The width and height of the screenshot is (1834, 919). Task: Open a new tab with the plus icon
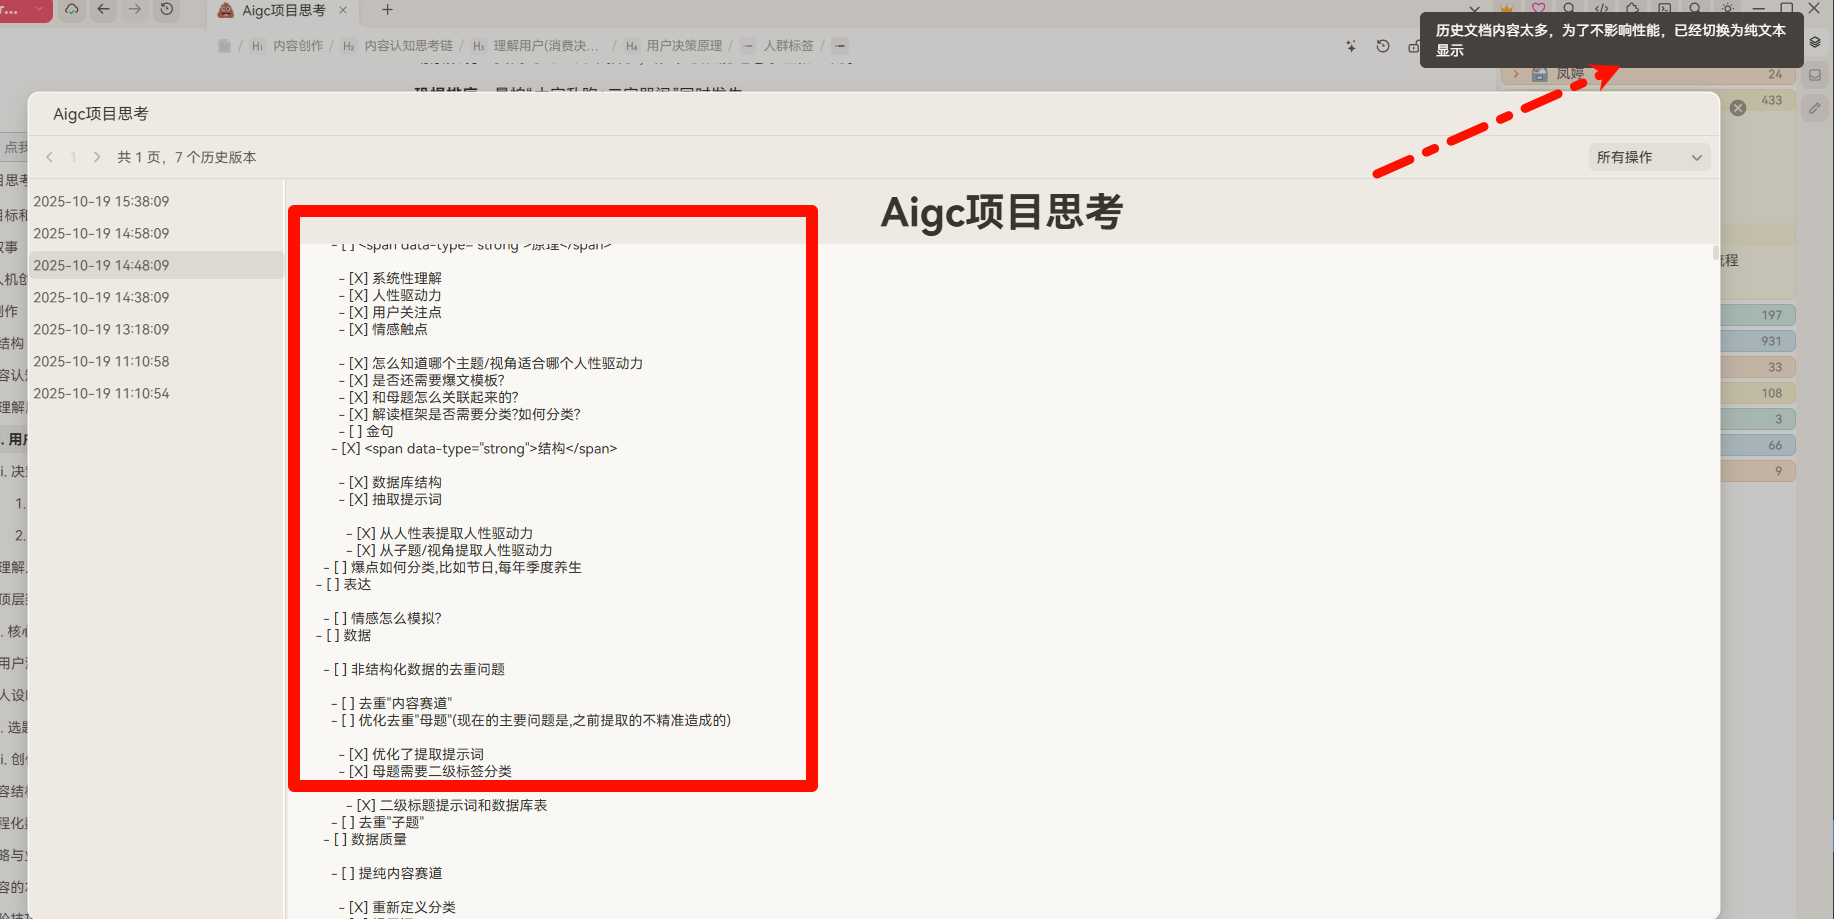[388, 10]
